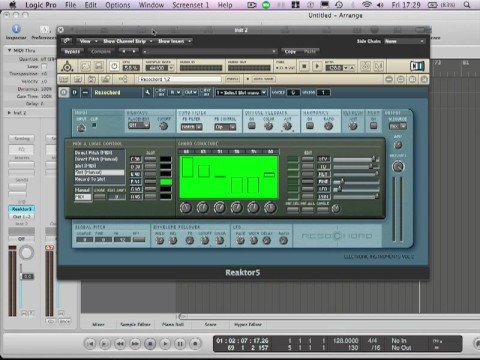Click the Logic channel strip volume fader

click(x=27, y=276)
